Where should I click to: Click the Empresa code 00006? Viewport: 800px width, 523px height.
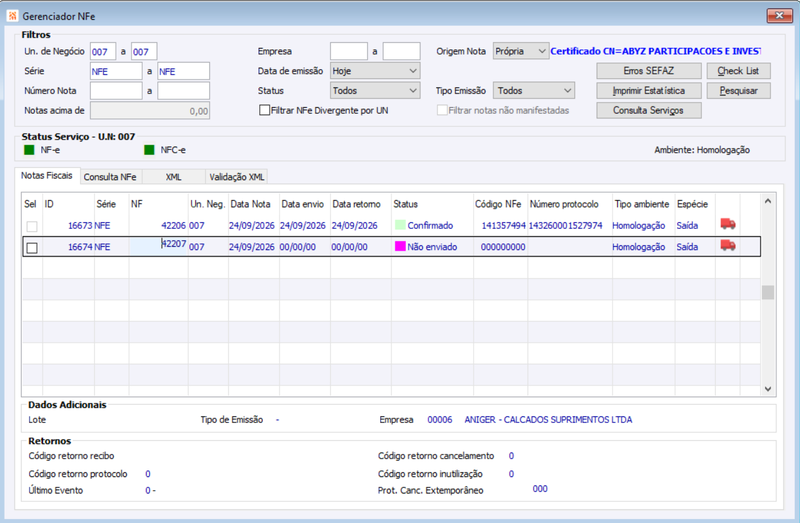coord(440,420)
